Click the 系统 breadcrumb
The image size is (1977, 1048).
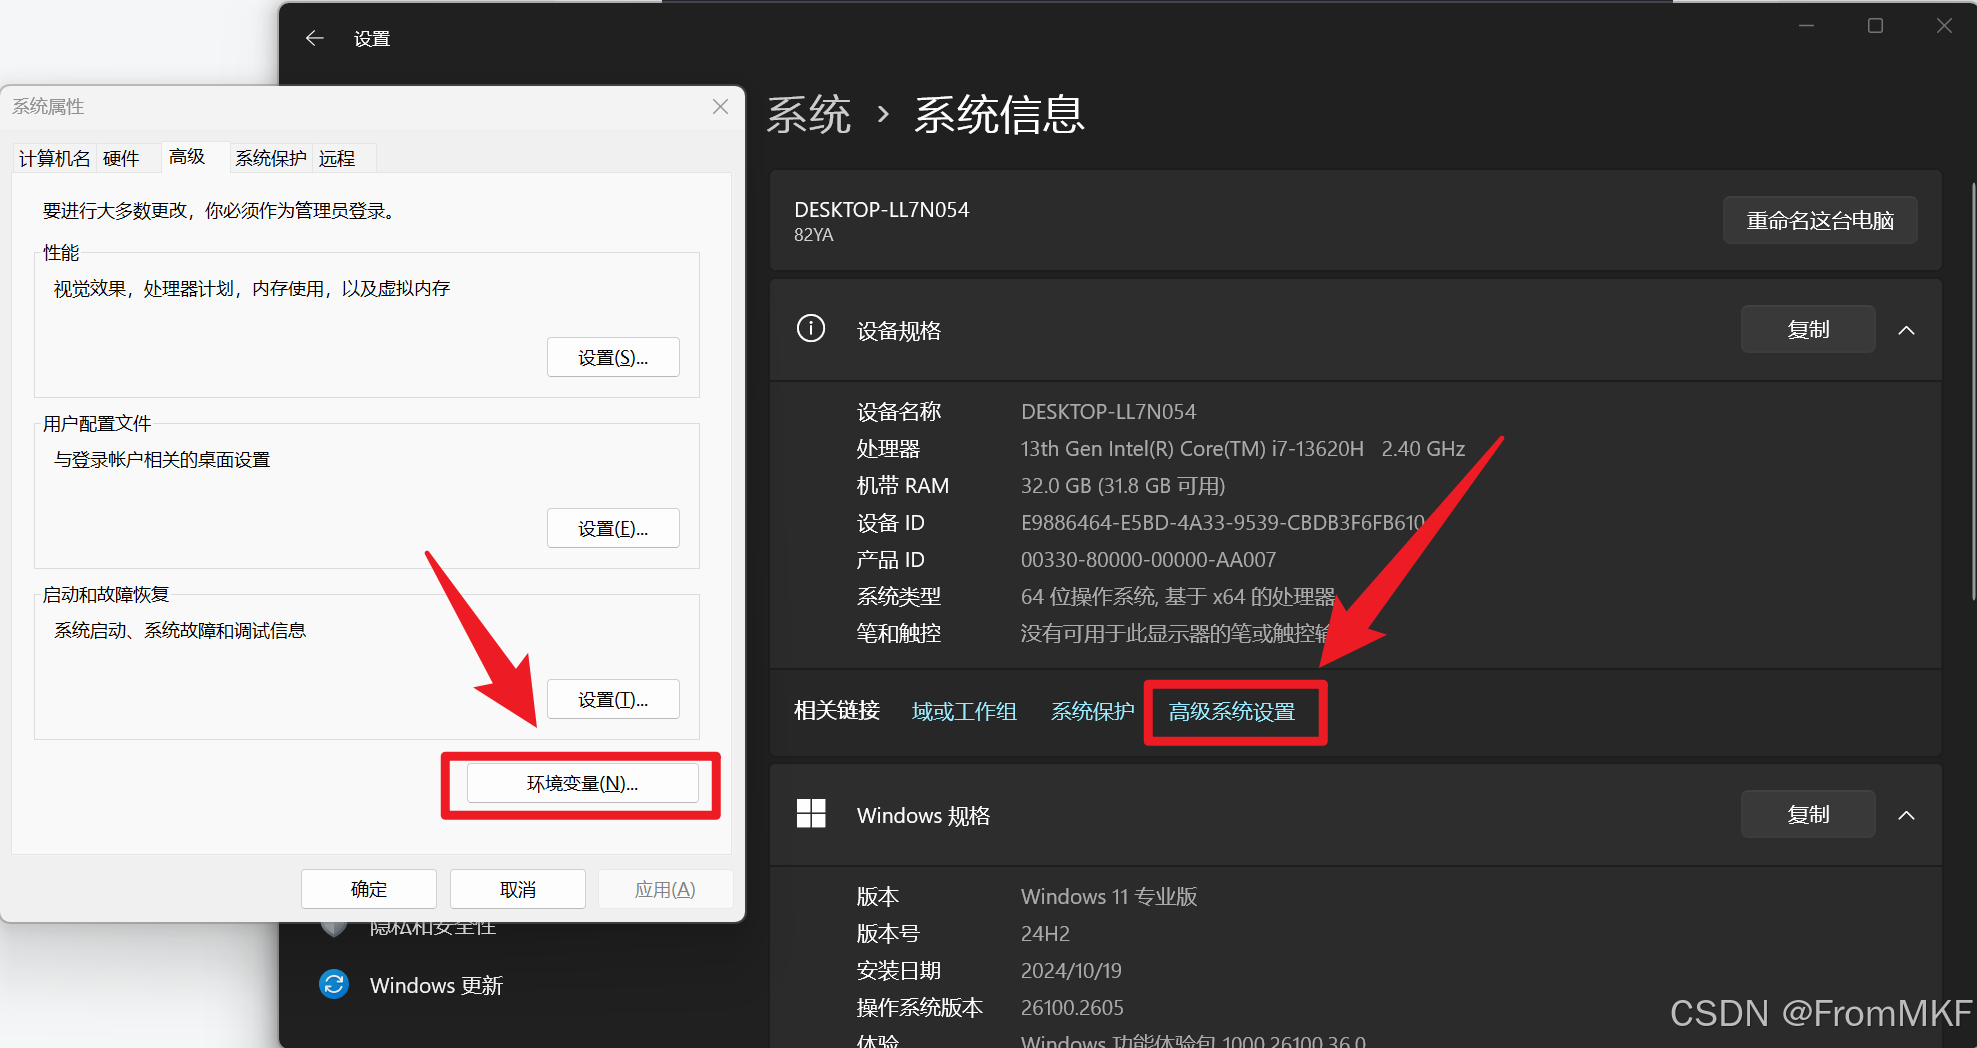click(x=809, y=114)
